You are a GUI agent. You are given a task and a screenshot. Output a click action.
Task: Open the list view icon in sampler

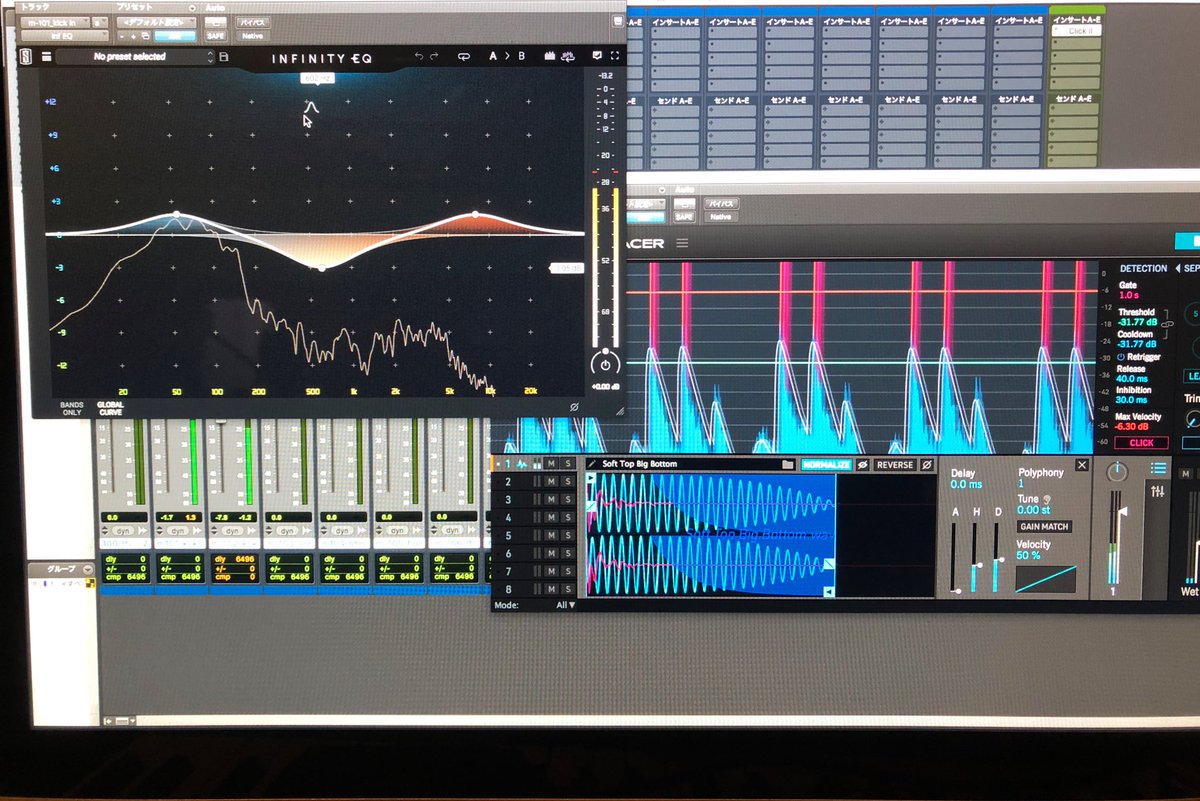pyautogui.click(x=1158, y=468)
